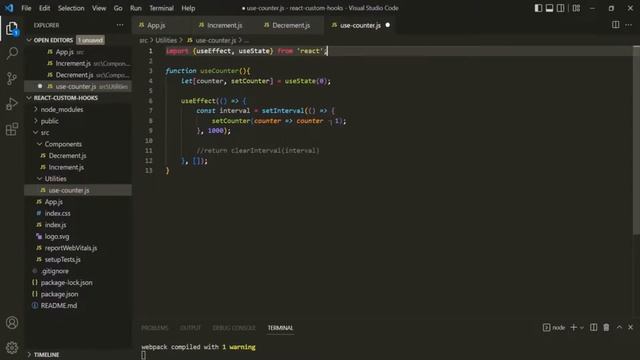Collapse the REACT-CUSTOM-HOOKS folder section
Image resolution: width=640 pixels, height=360 pixels.
pyautogui.click(x=78, y=98)
